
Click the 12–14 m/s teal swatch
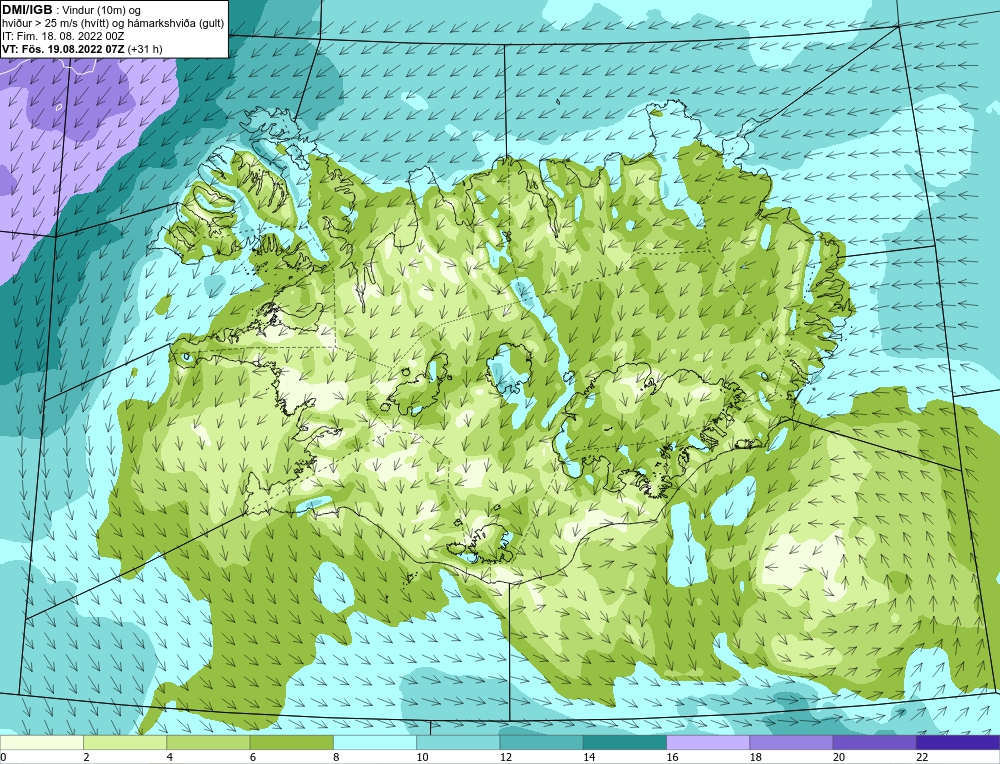[541, 742]
